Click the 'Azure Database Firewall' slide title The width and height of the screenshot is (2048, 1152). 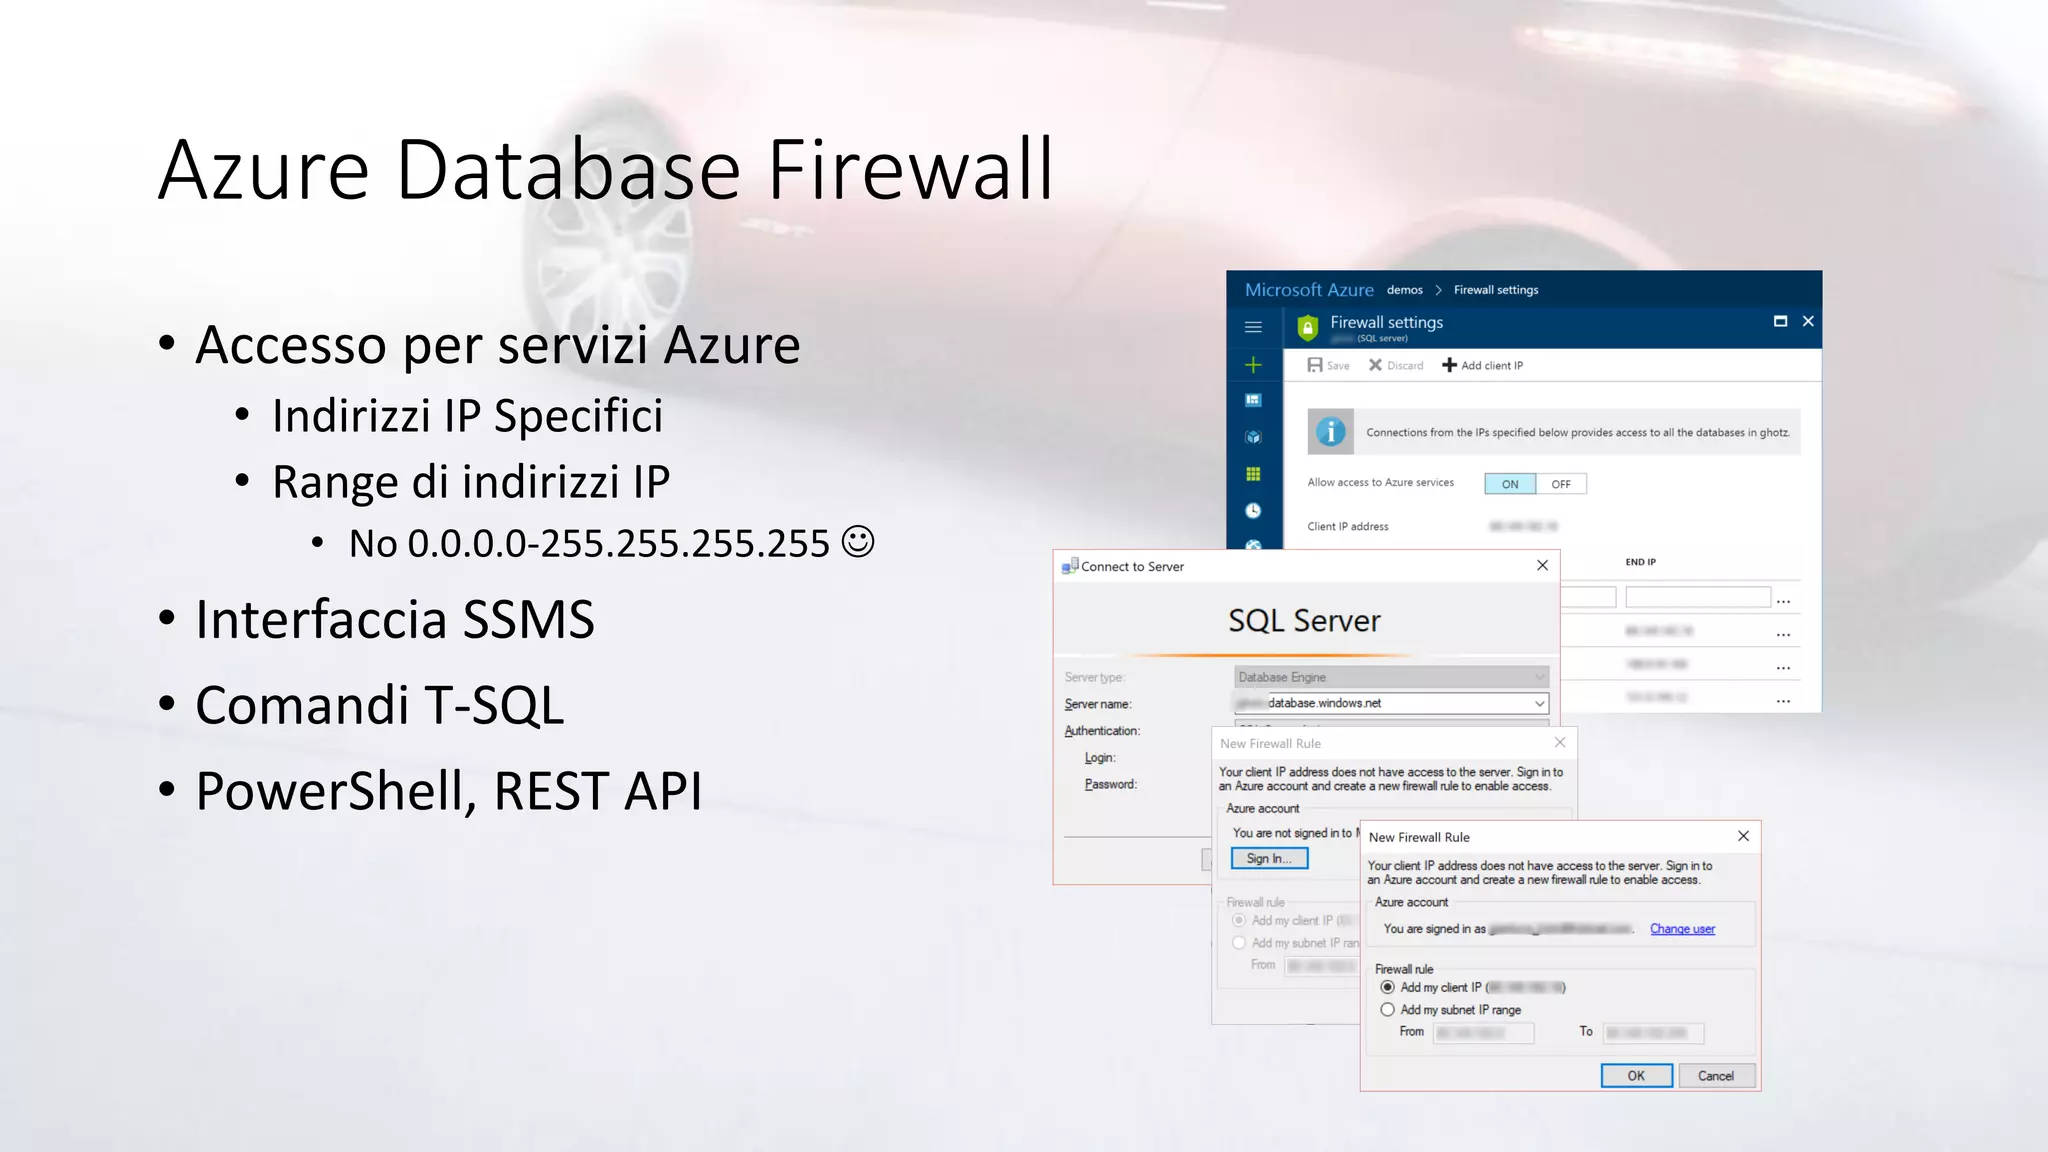pos(606,170)
